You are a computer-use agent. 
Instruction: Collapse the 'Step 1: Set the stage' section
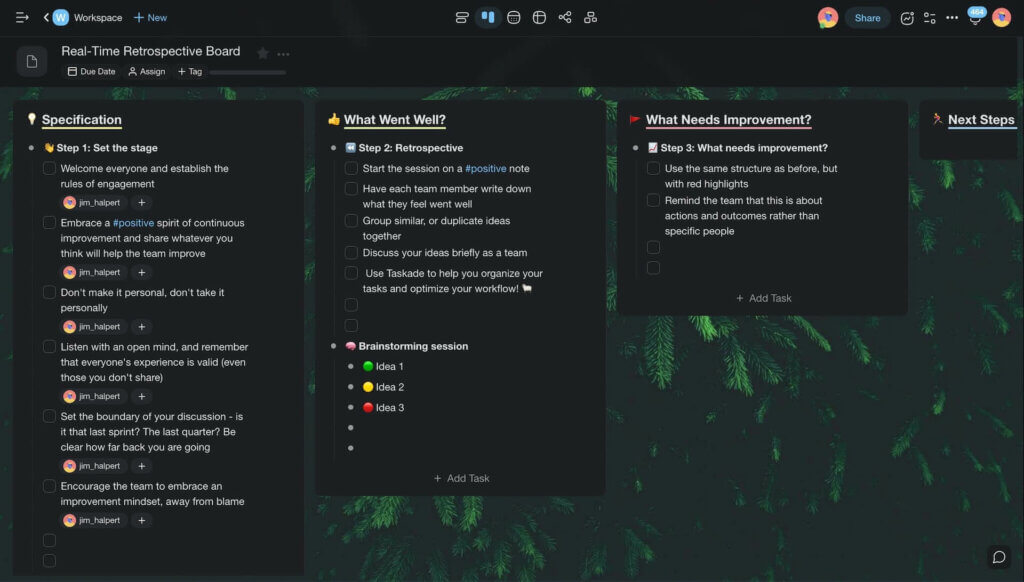(33, 148)
